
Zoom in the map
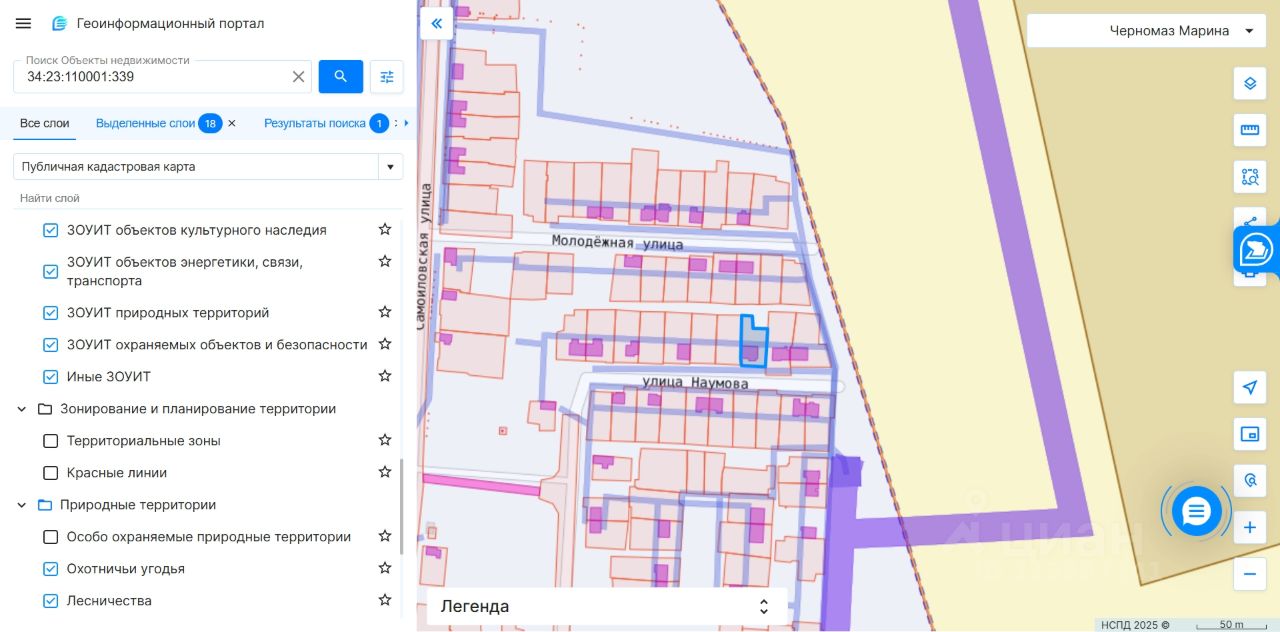click(1250, 527)
